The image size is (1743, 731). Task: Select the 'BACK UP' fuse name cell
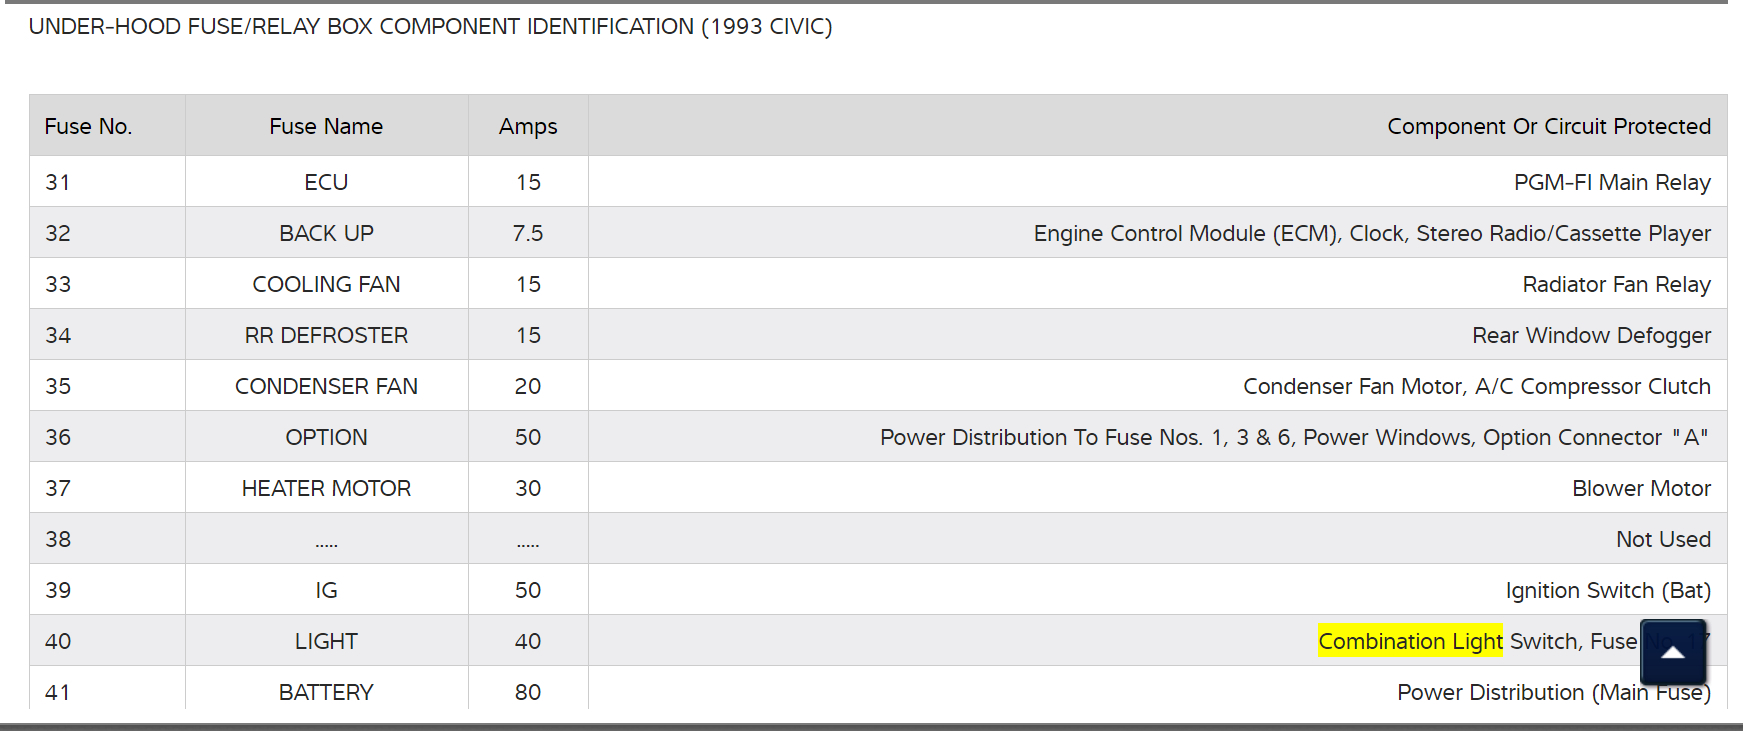click(x=326, y=233)
